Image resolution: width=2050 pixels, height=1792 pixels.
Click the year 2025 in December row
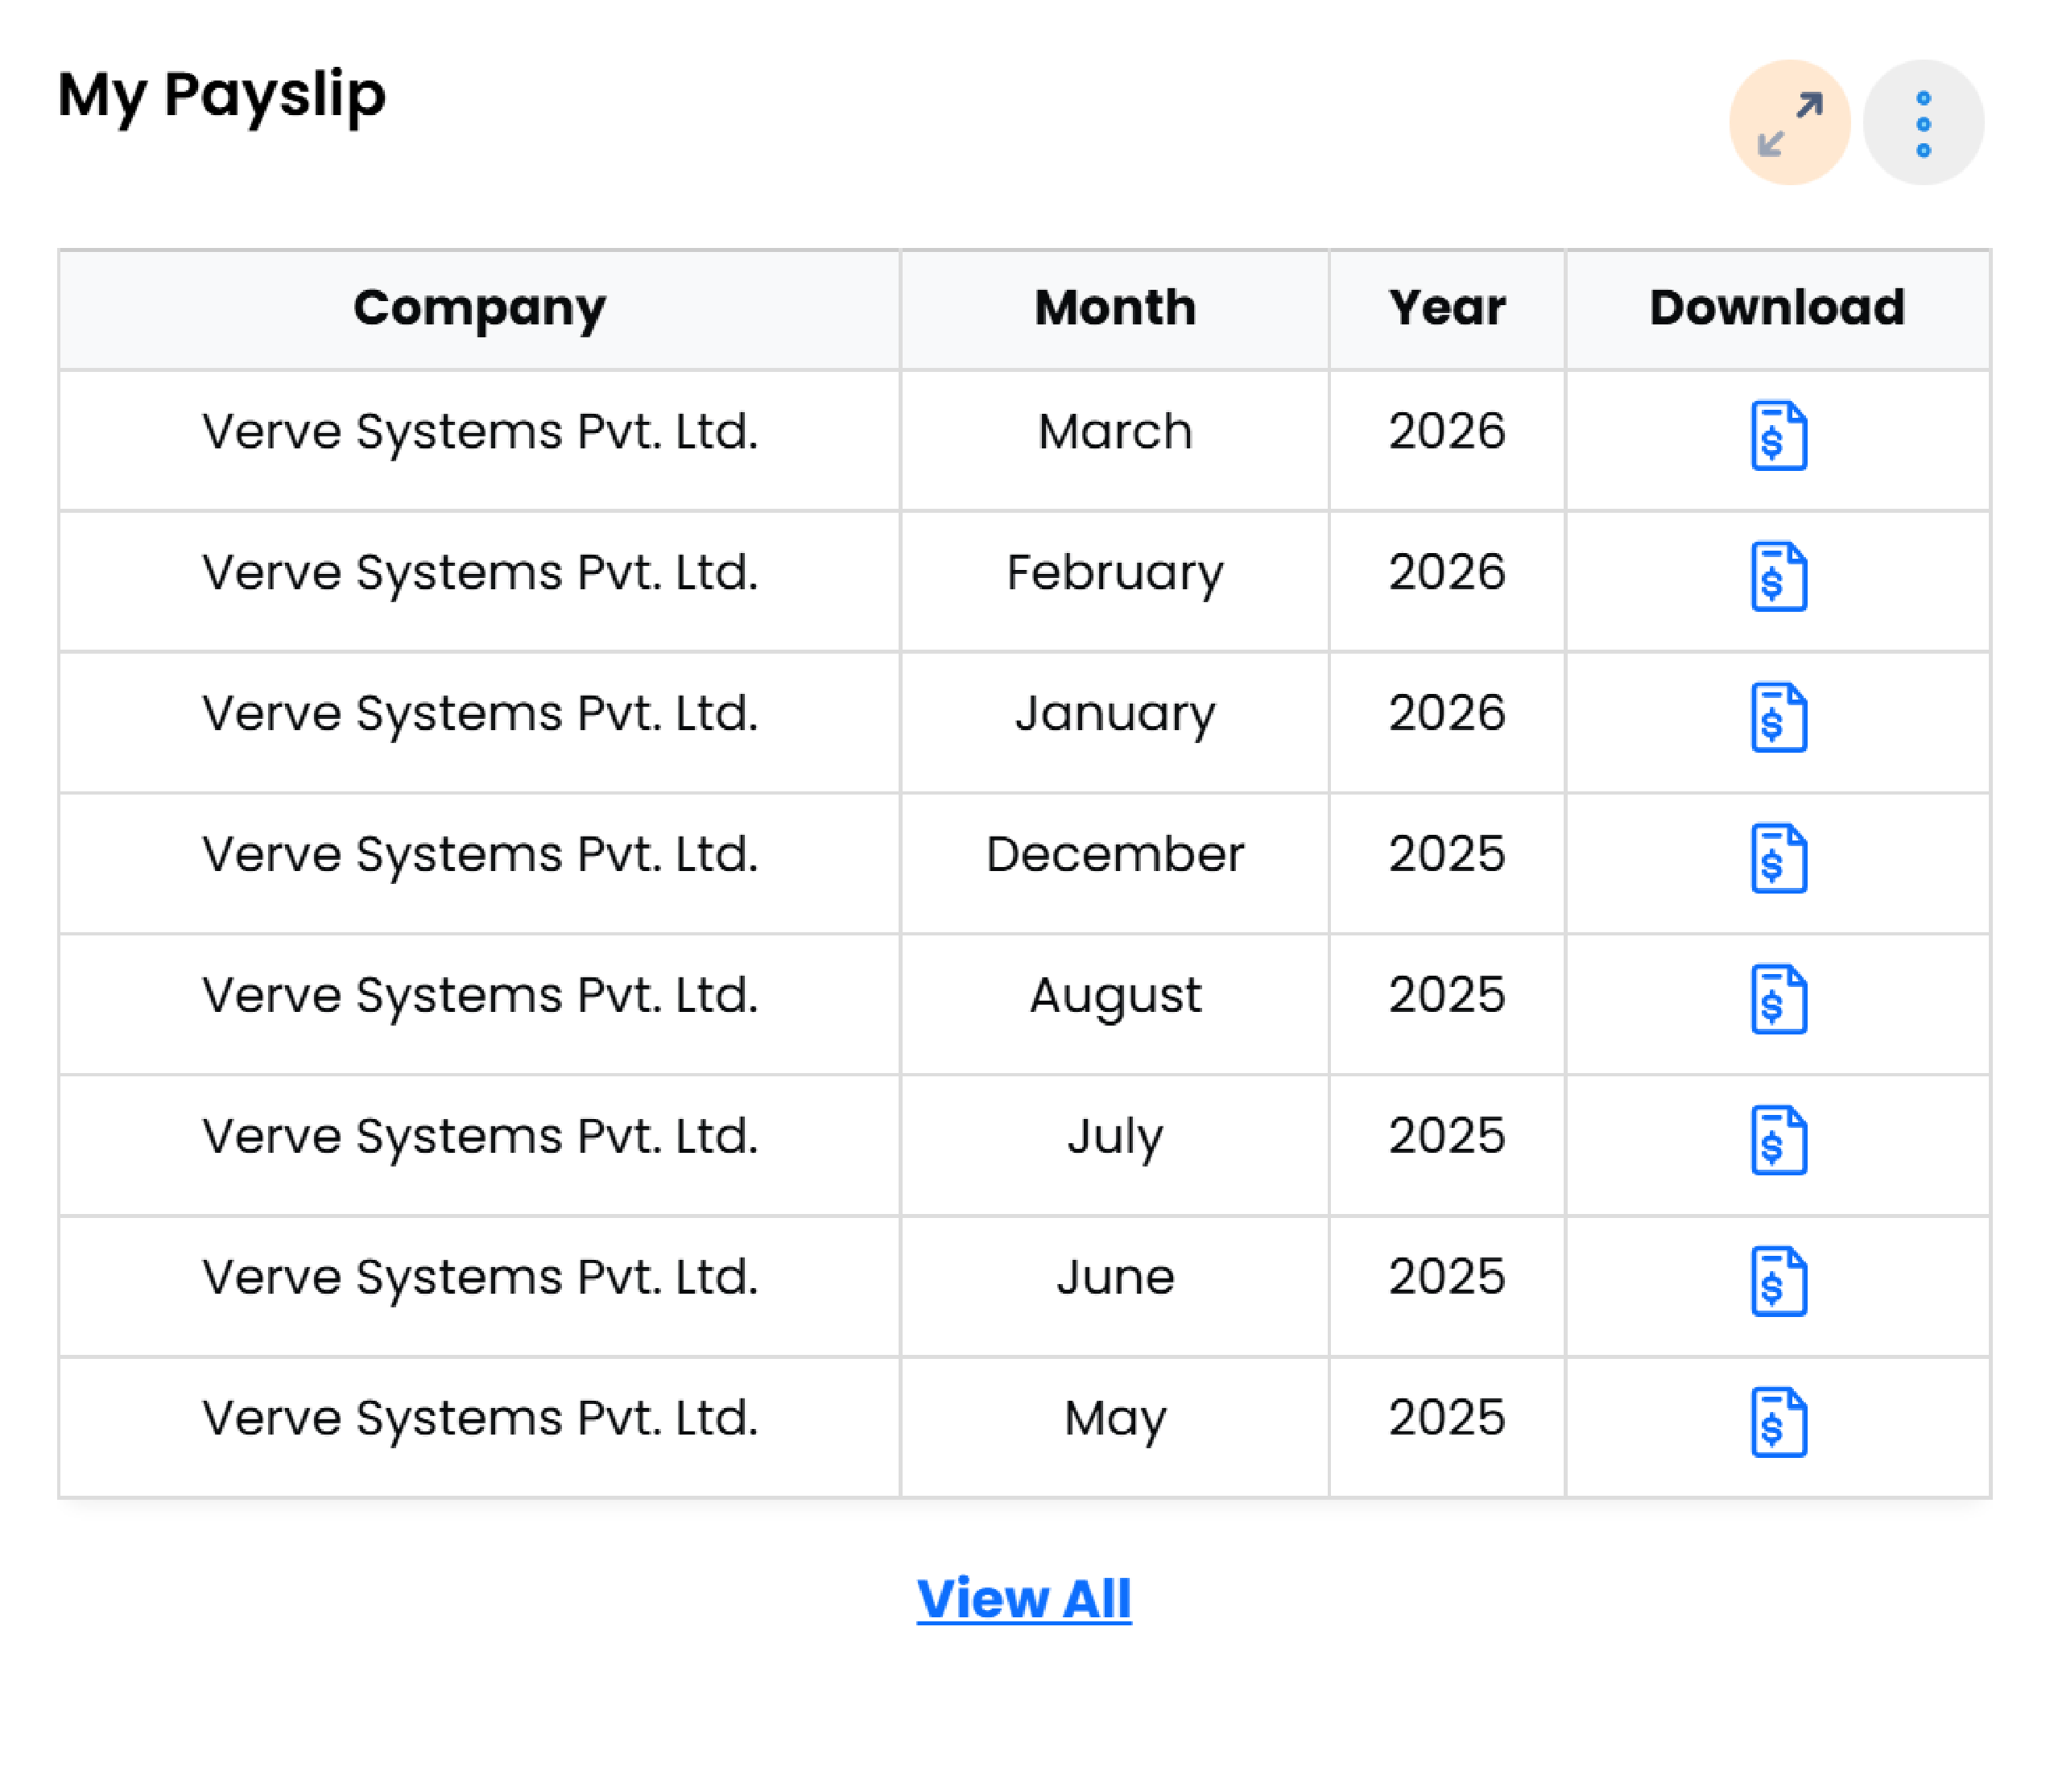tap(1446, 855)
